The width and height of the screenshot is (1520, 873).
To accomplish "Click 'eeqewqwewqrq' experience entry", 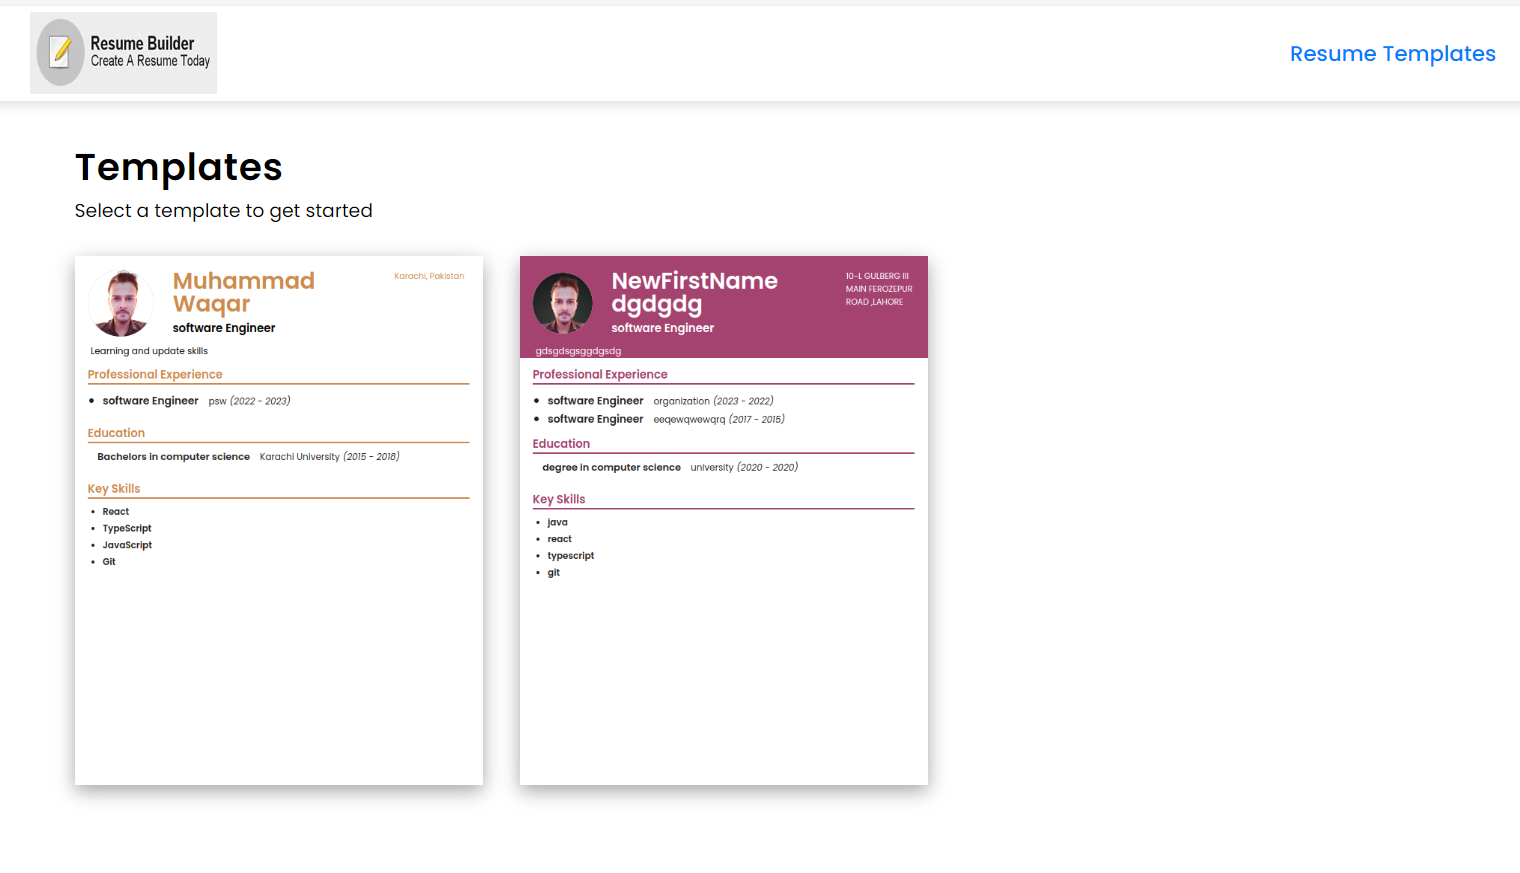I will click(689, 420).
